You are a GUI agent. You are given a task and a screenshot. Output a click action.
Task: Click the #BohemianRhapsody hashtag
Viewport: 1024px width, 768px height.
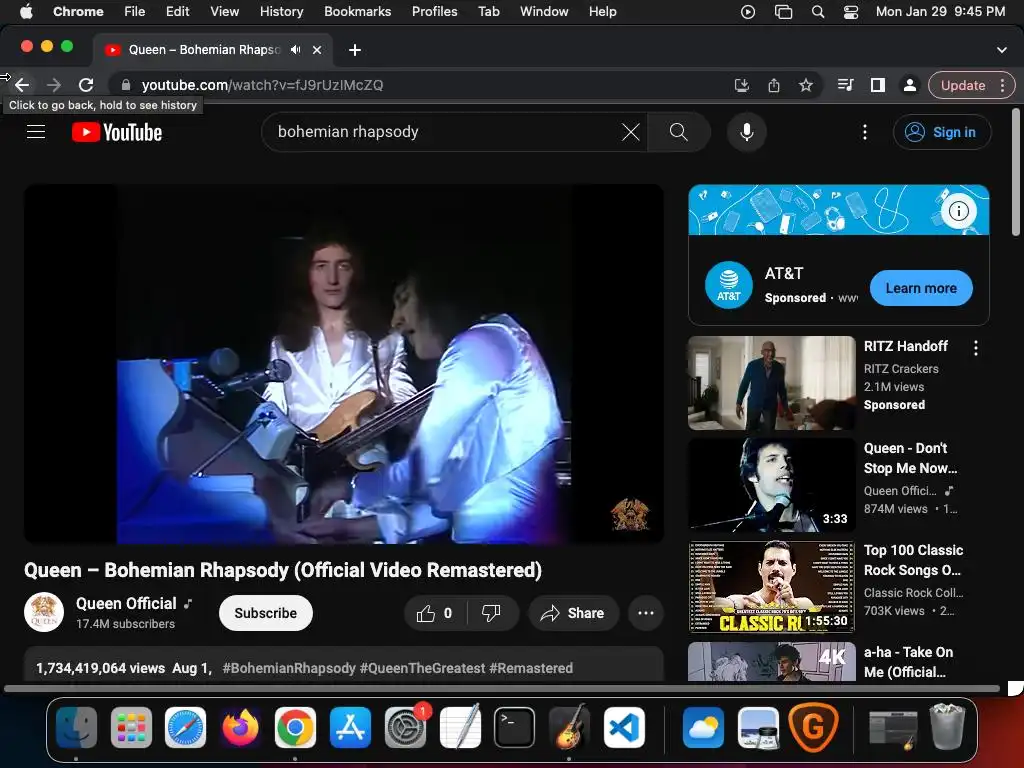click(x=289, y=668)
